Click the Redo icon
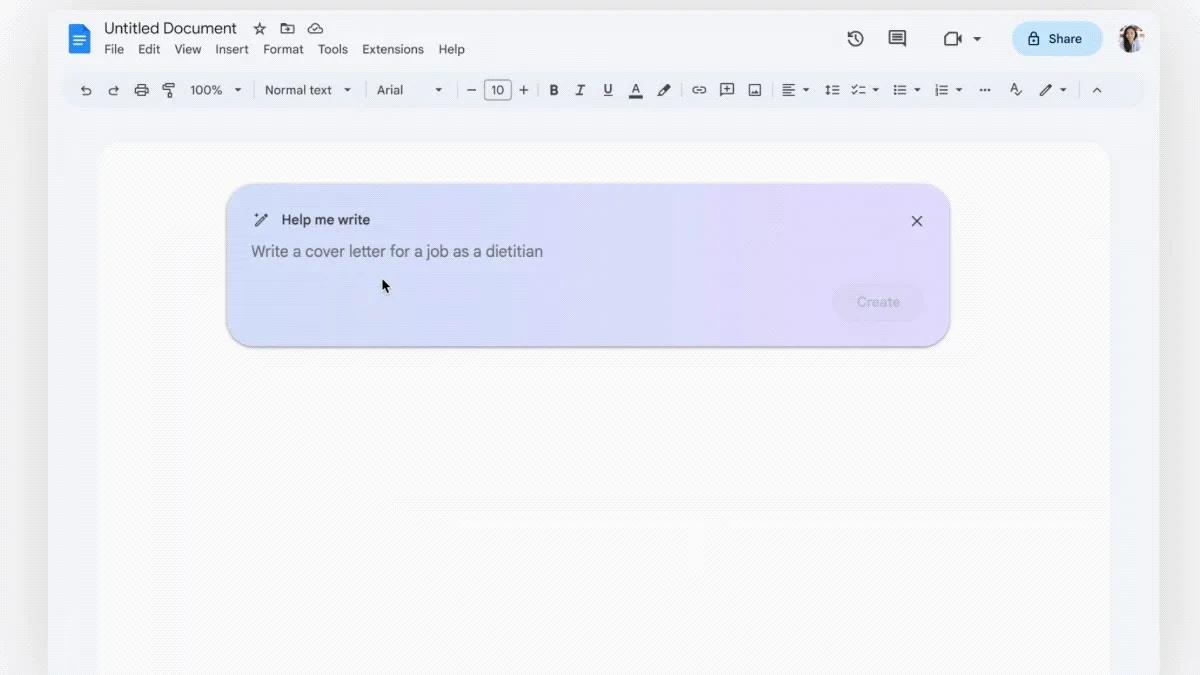 point(113,90)
